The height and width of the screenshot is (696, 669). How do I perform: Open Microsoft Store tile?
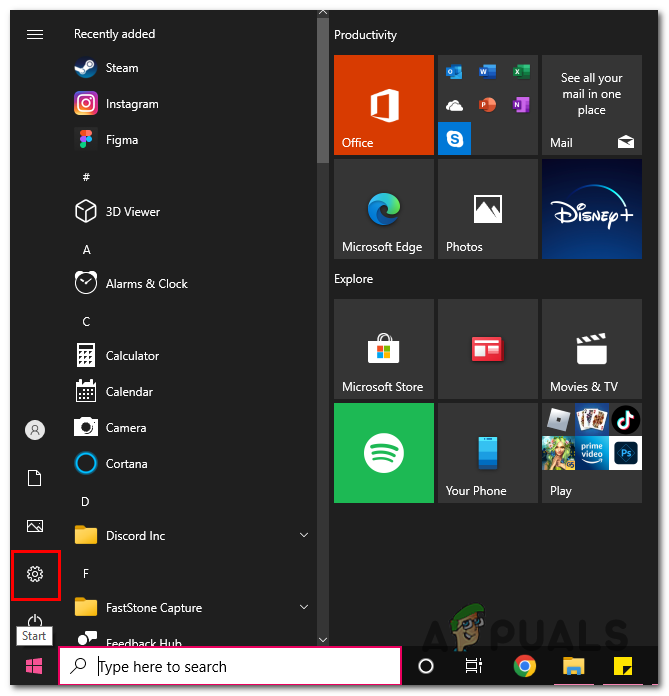coord(384,348)
